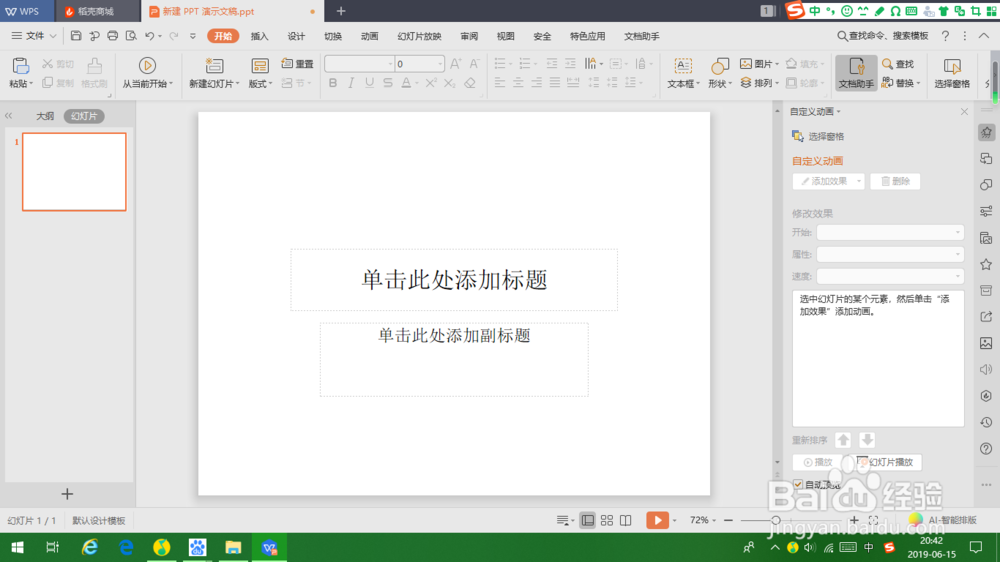Toggle Superscript formatting
Image resolution: width=1000 pixels, height=562 pixels.
pyautogui.click(x=431, y=83)
